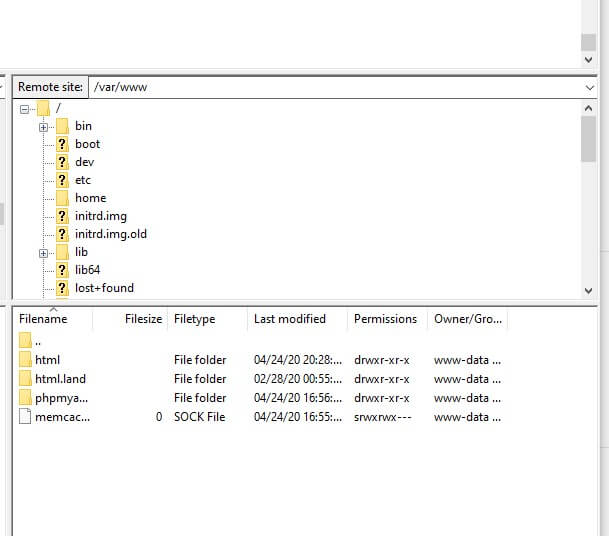Click the phpmya... folder icon
This screenshot has width=609, height=536.
(25, 397)
